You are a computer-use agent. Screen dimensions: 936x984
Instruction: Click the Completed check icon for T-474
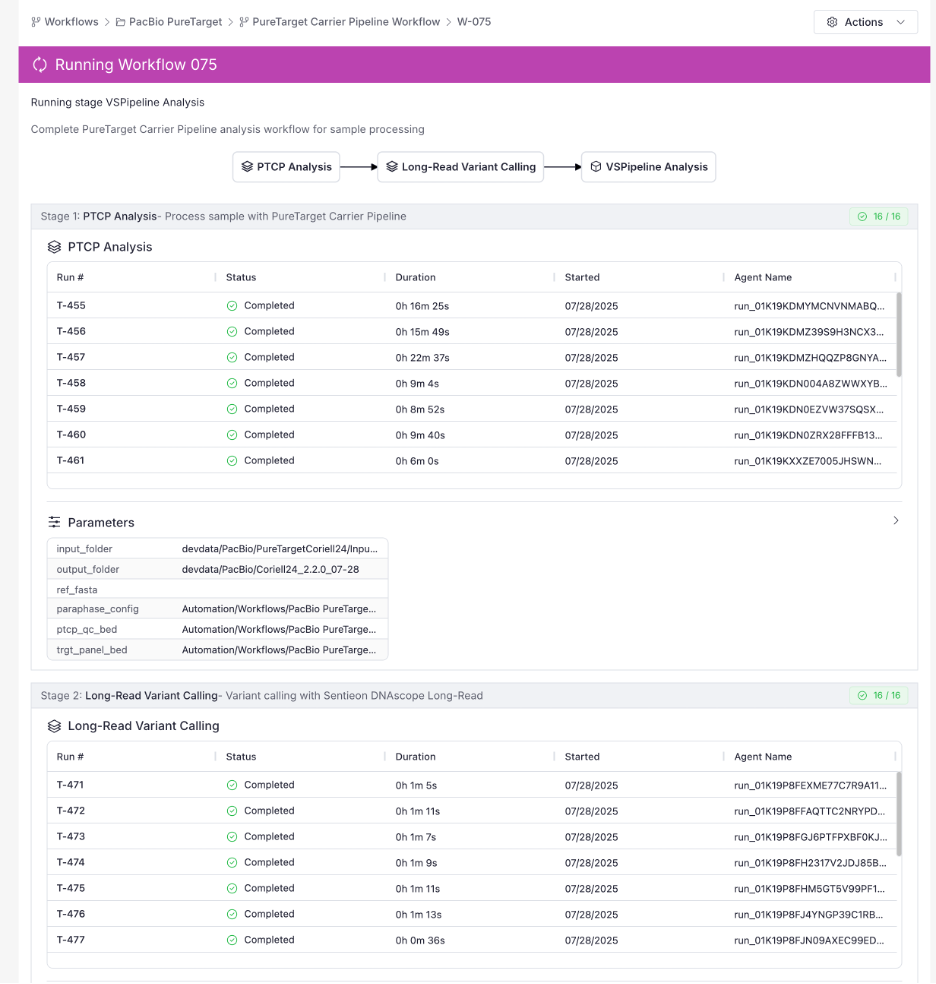[232, 862]
